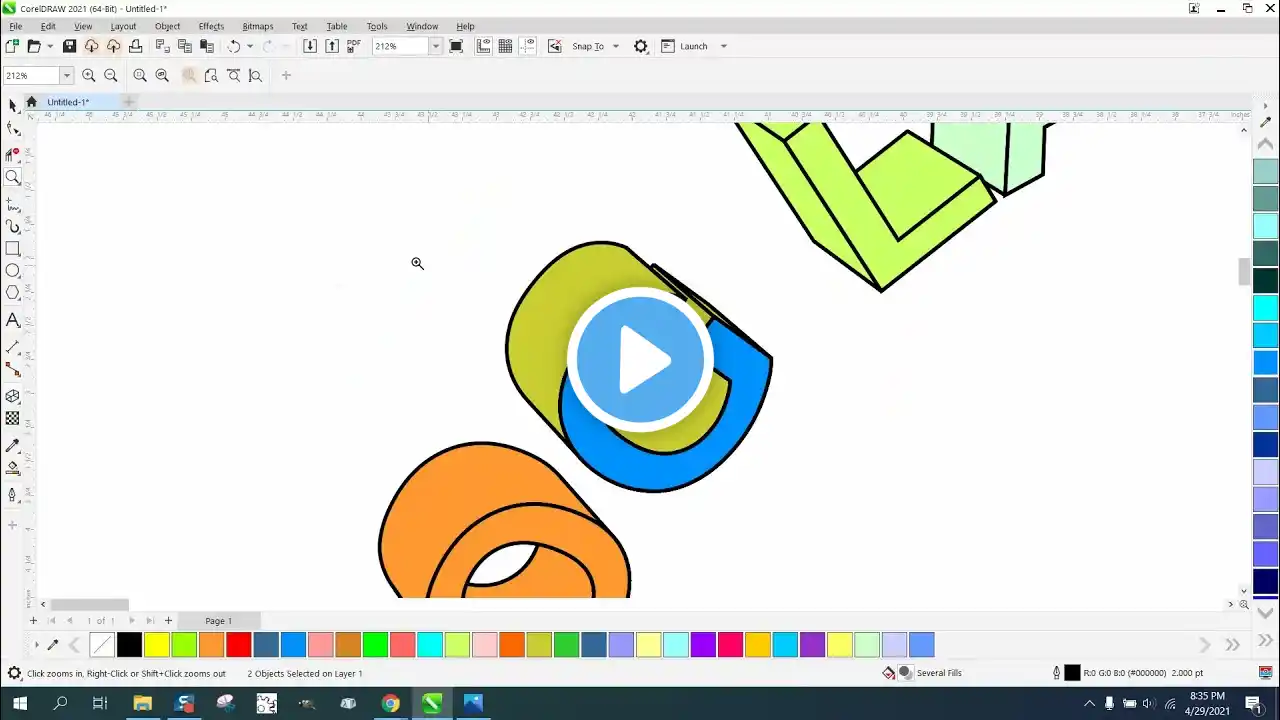Expand the standard toolbar zoom level dropdown
The height and width of the screenshot is (720, 1280).
tap(435, 46)
